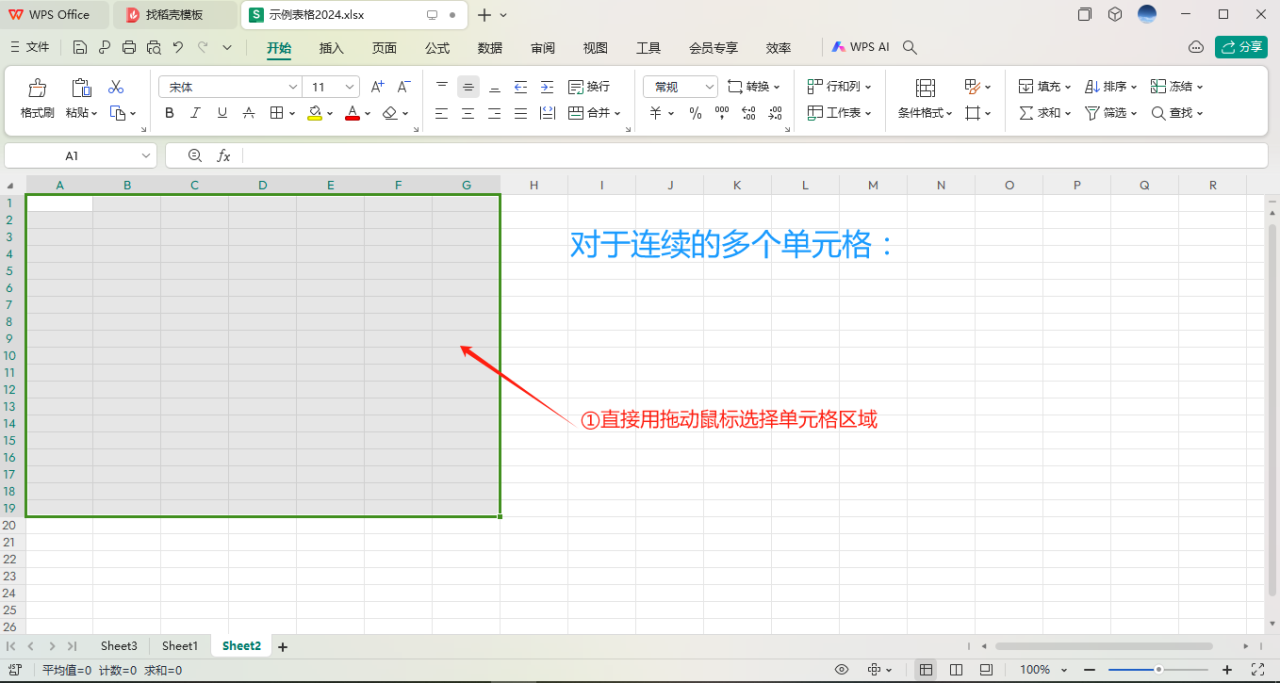This screenshot has width=1280, height=683.
Task: Click the percent style icon
Action: pos(695,113)
